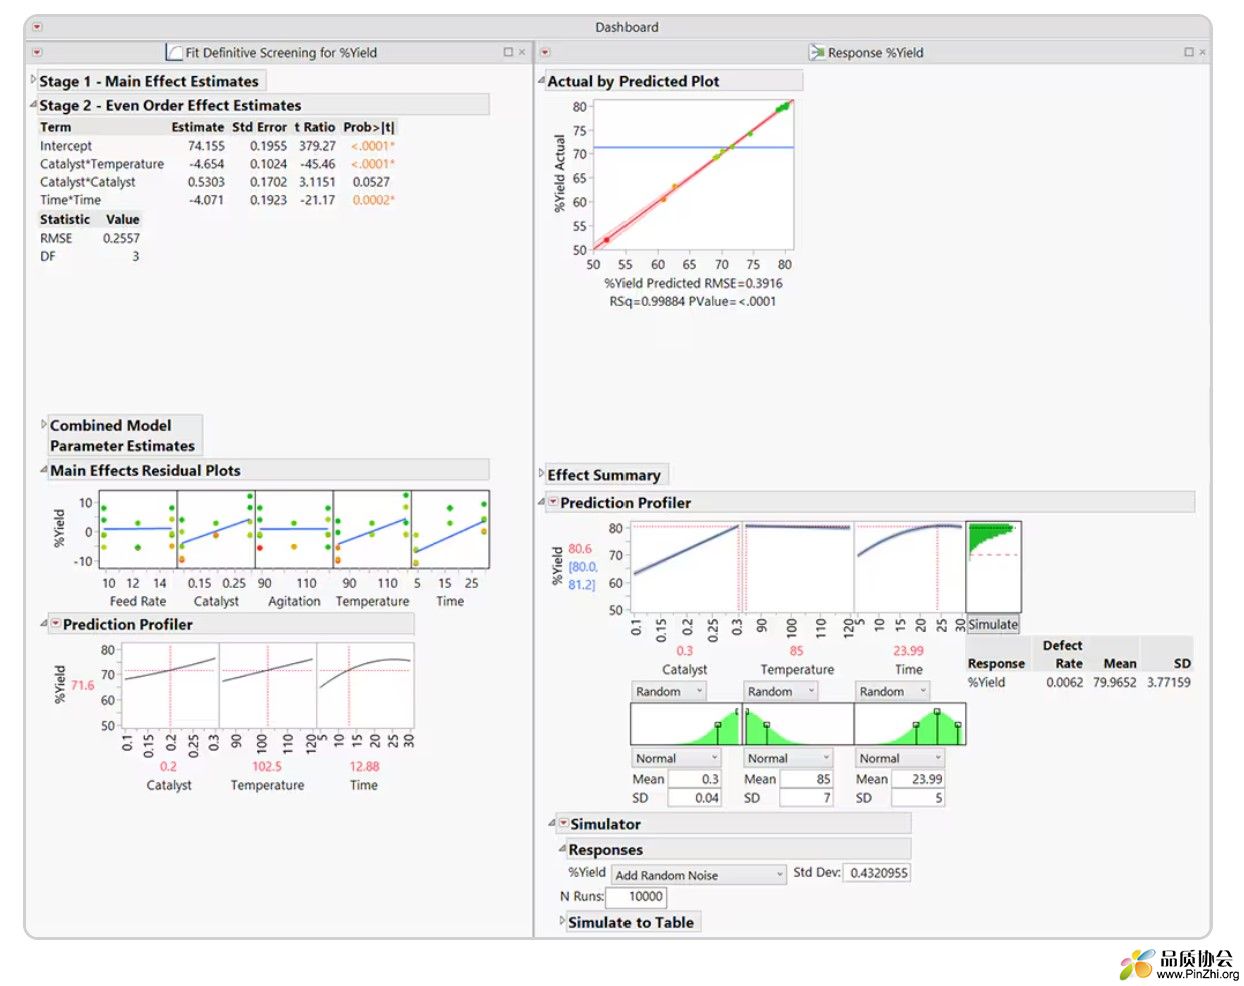
Task: Open the Fit Definitive Screening panel's red triangle menu
Action: point(37,52)
